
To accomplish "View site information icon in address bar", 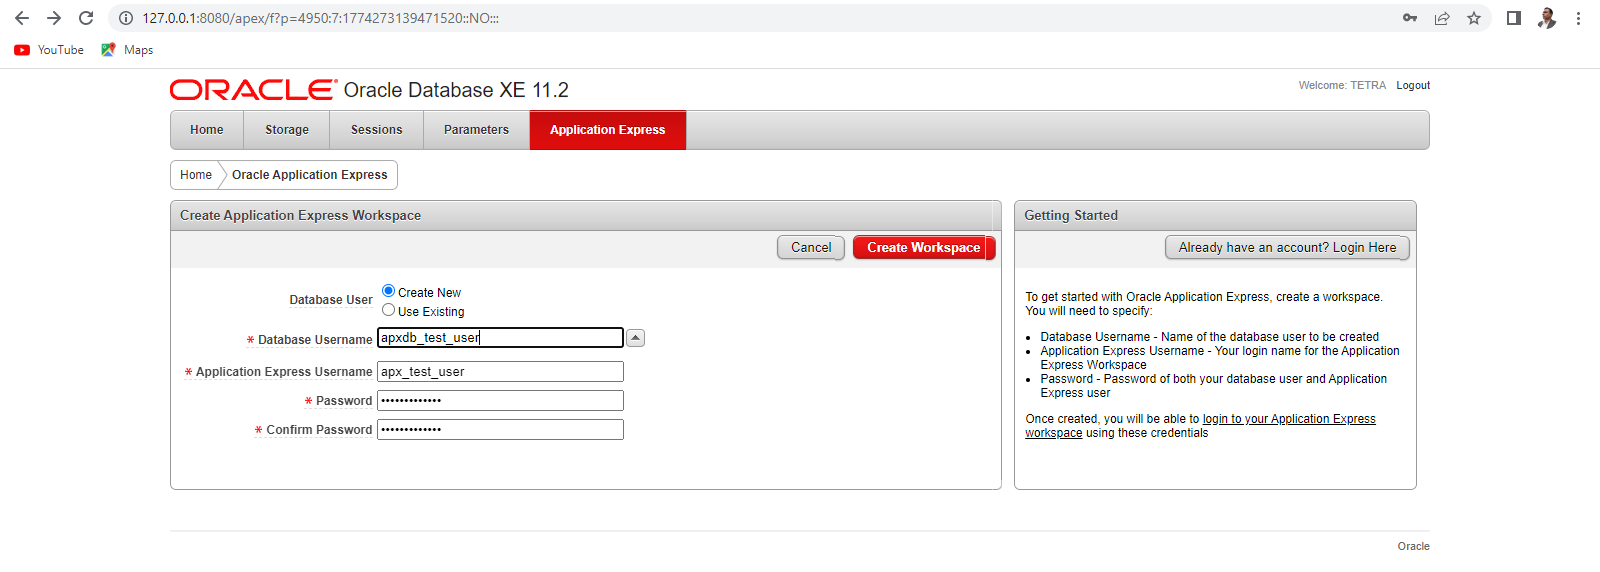I will (126, 18).
